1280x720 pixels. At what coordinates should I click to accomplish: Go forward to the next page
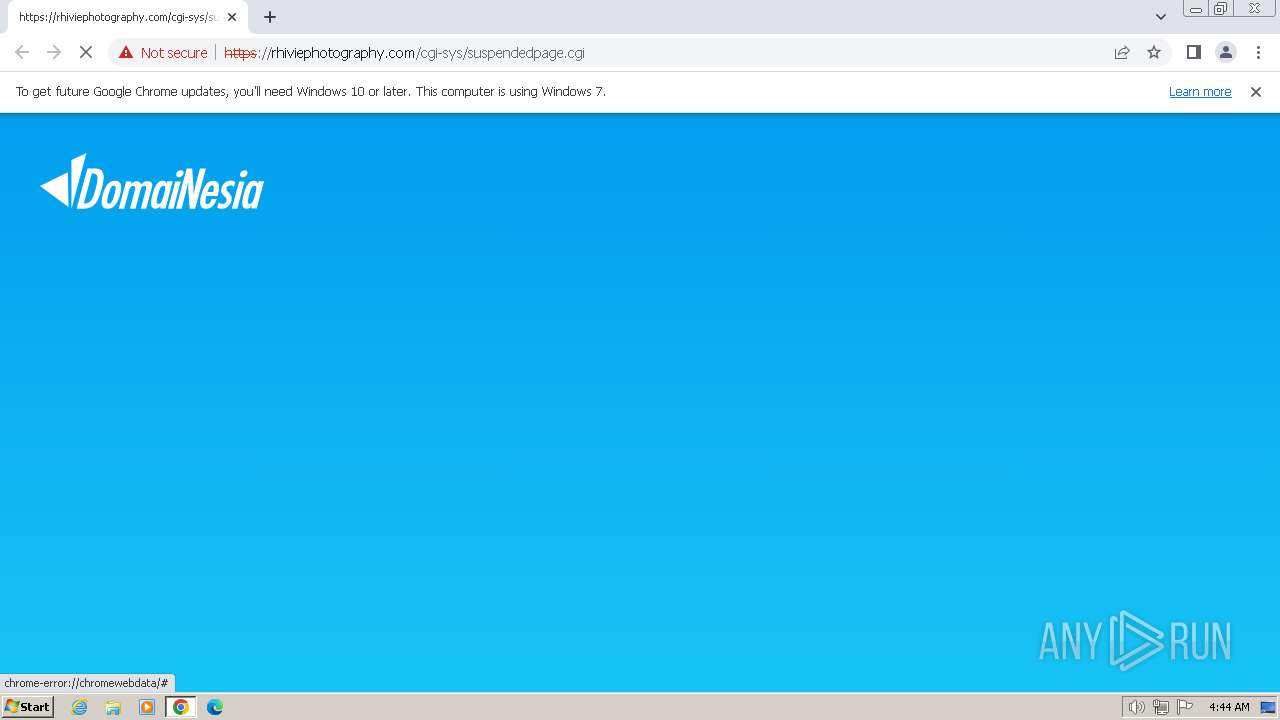tap(54, 52)
